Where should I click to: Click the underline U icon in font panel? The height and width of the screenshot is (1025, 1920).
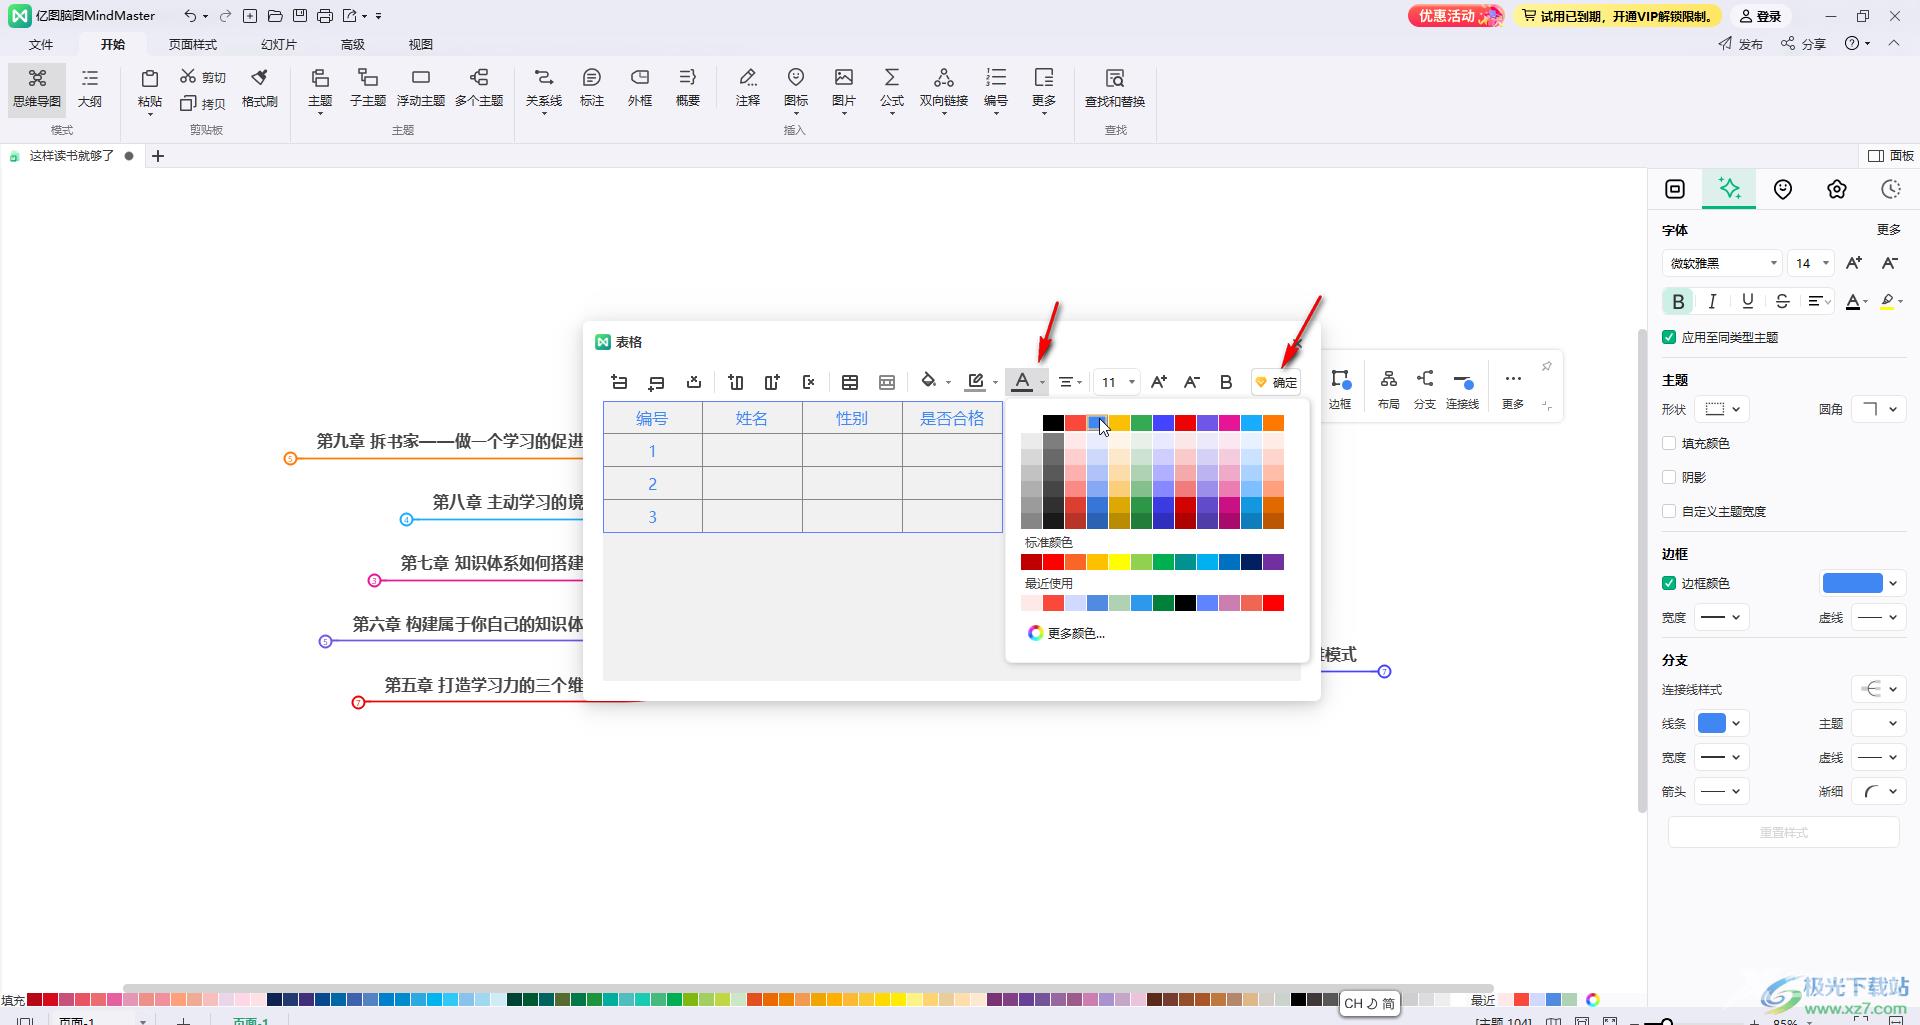click(x=1747, y=301)
